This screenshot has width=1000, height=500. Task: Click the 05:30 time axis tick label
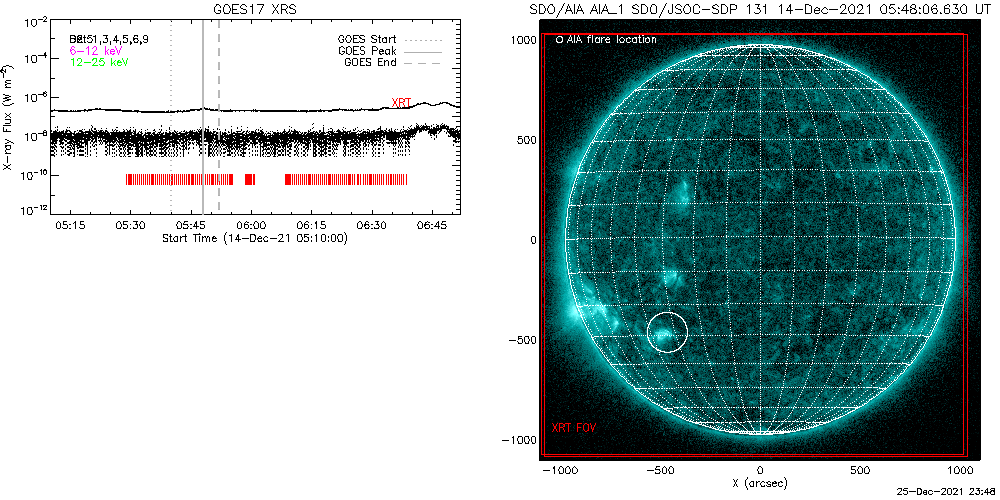pyautogui.click(x=131, y=225)
